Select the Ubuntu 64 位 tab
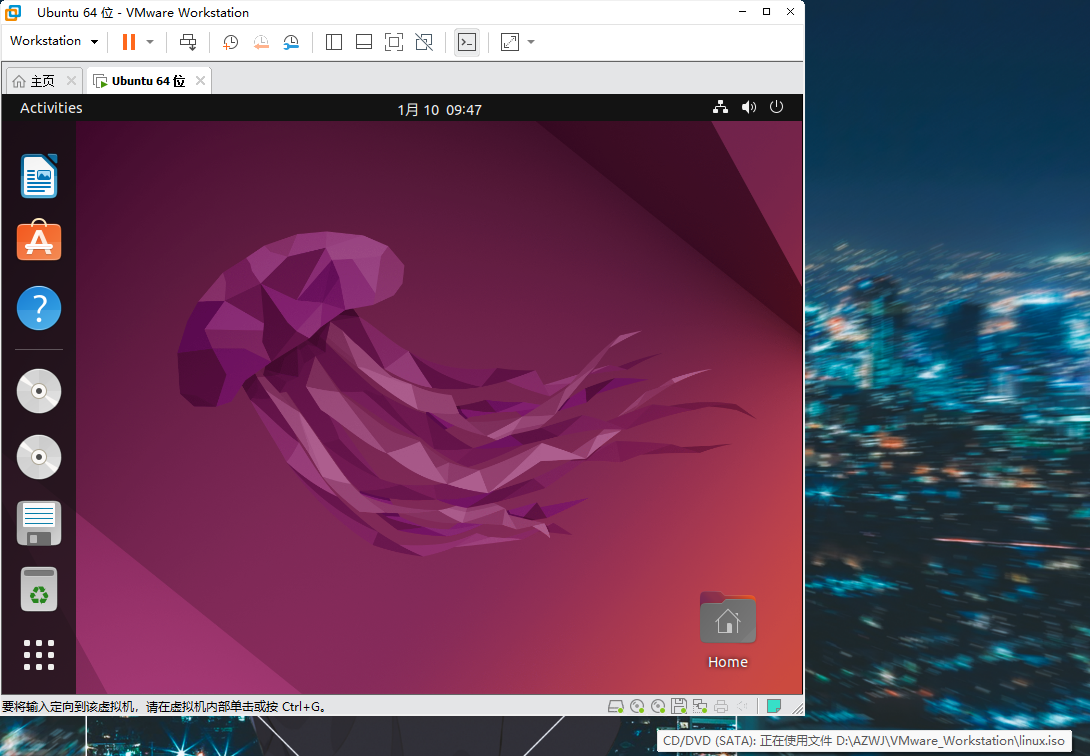This screenshot has width=1090, height=756. (x=147, y=81)
